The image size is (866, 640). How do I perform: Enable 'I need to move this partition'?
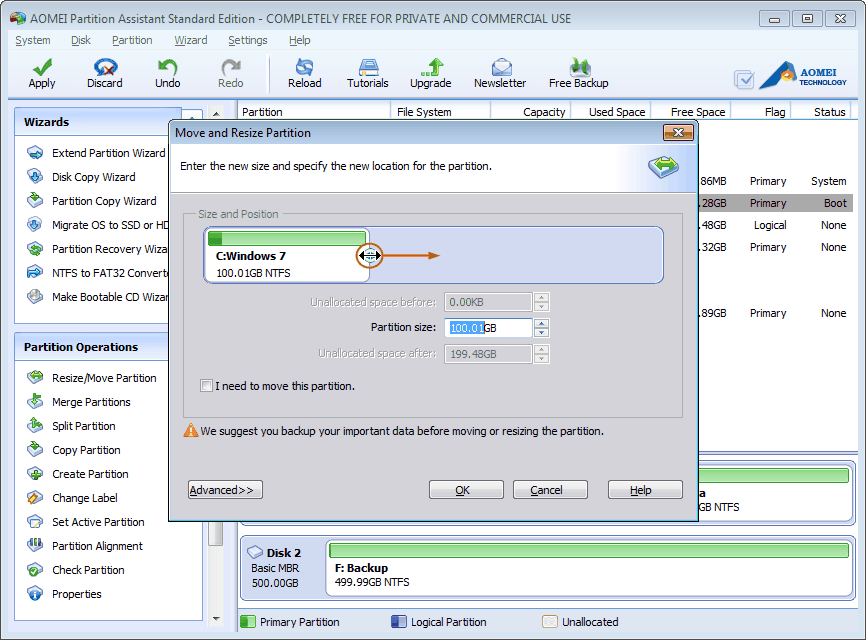(206, 384)
